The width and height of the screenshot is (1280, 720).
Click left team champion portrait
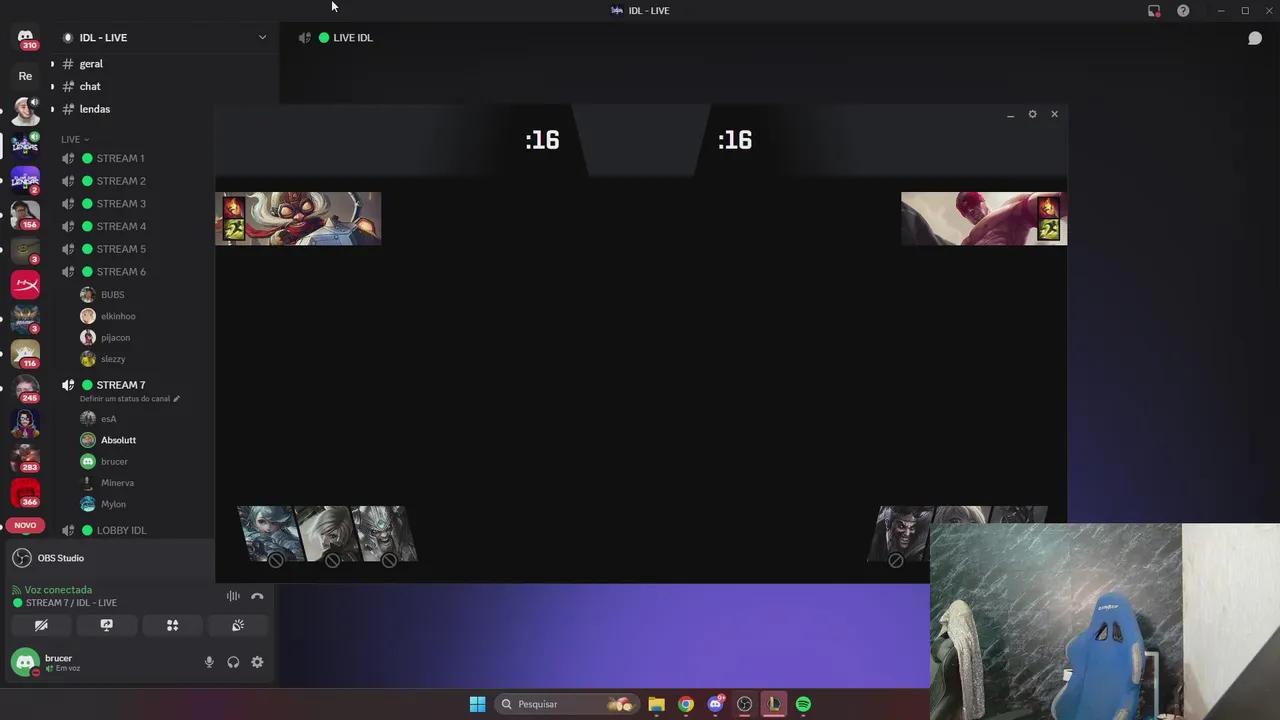[x=298, y=218]
